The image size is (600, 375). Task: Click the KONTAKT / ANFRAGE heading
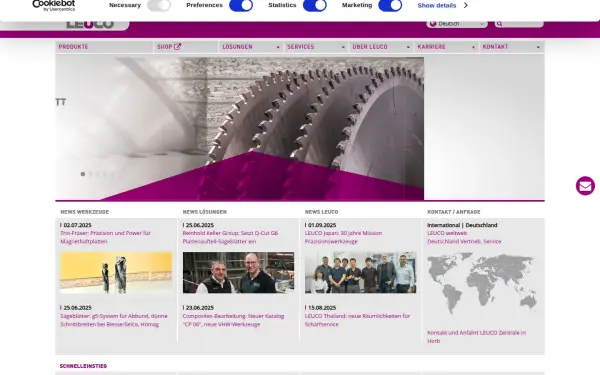(453, 212)
